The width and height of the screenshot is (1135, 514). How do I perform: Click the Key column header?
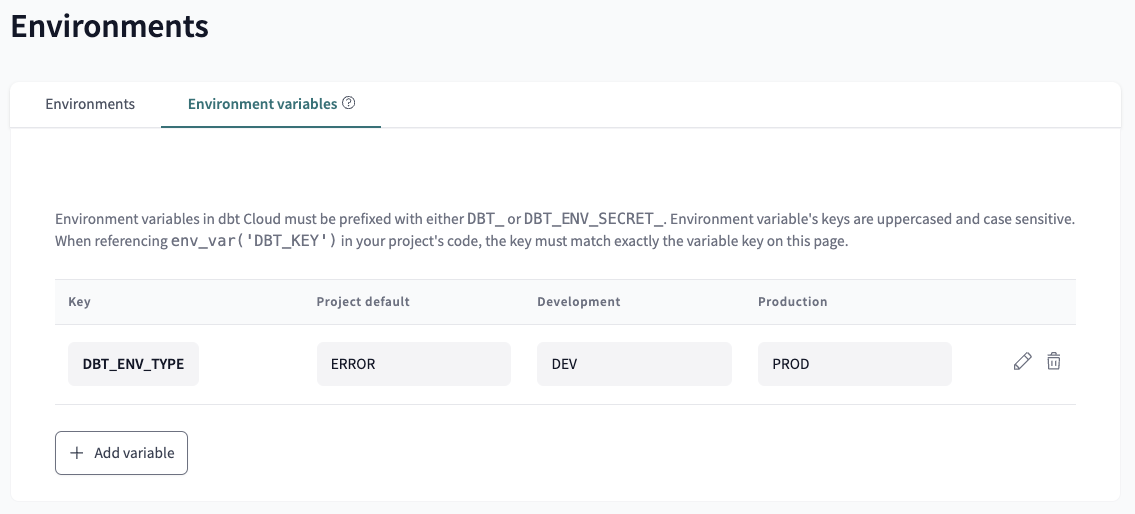pos(79,302)
